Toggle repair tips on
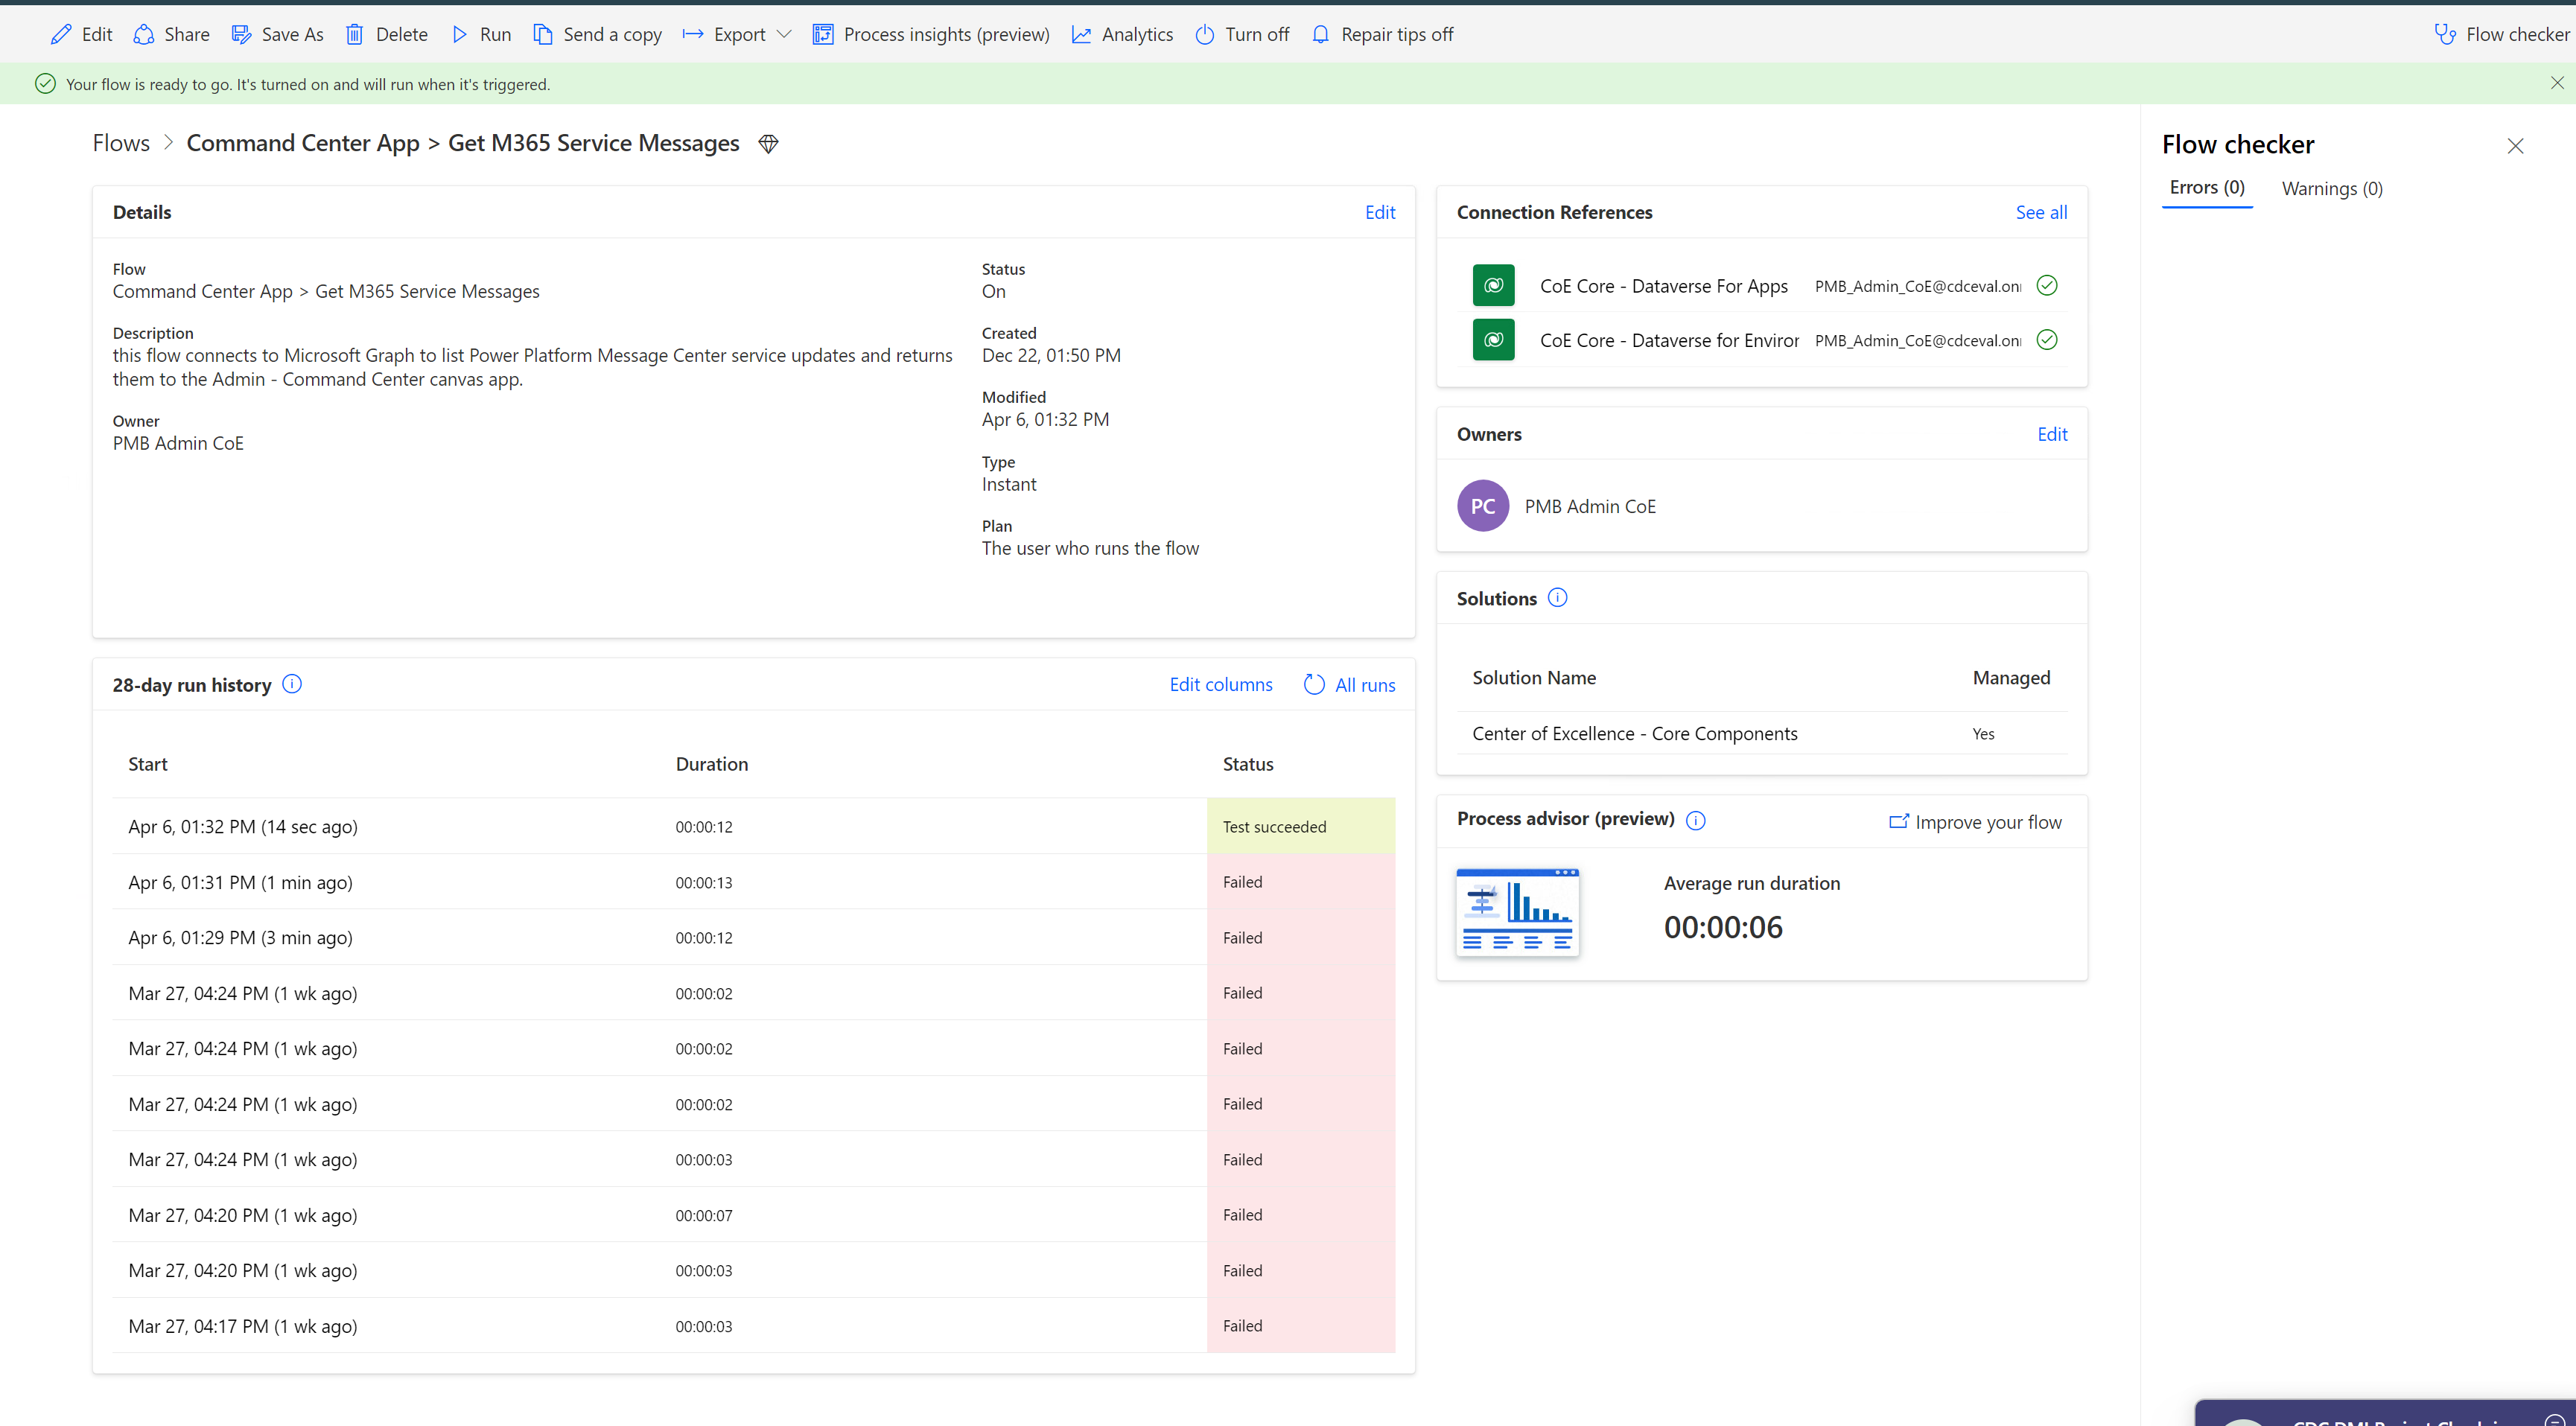This screenshot has width=2576, height=1426. click(1382, 33)
